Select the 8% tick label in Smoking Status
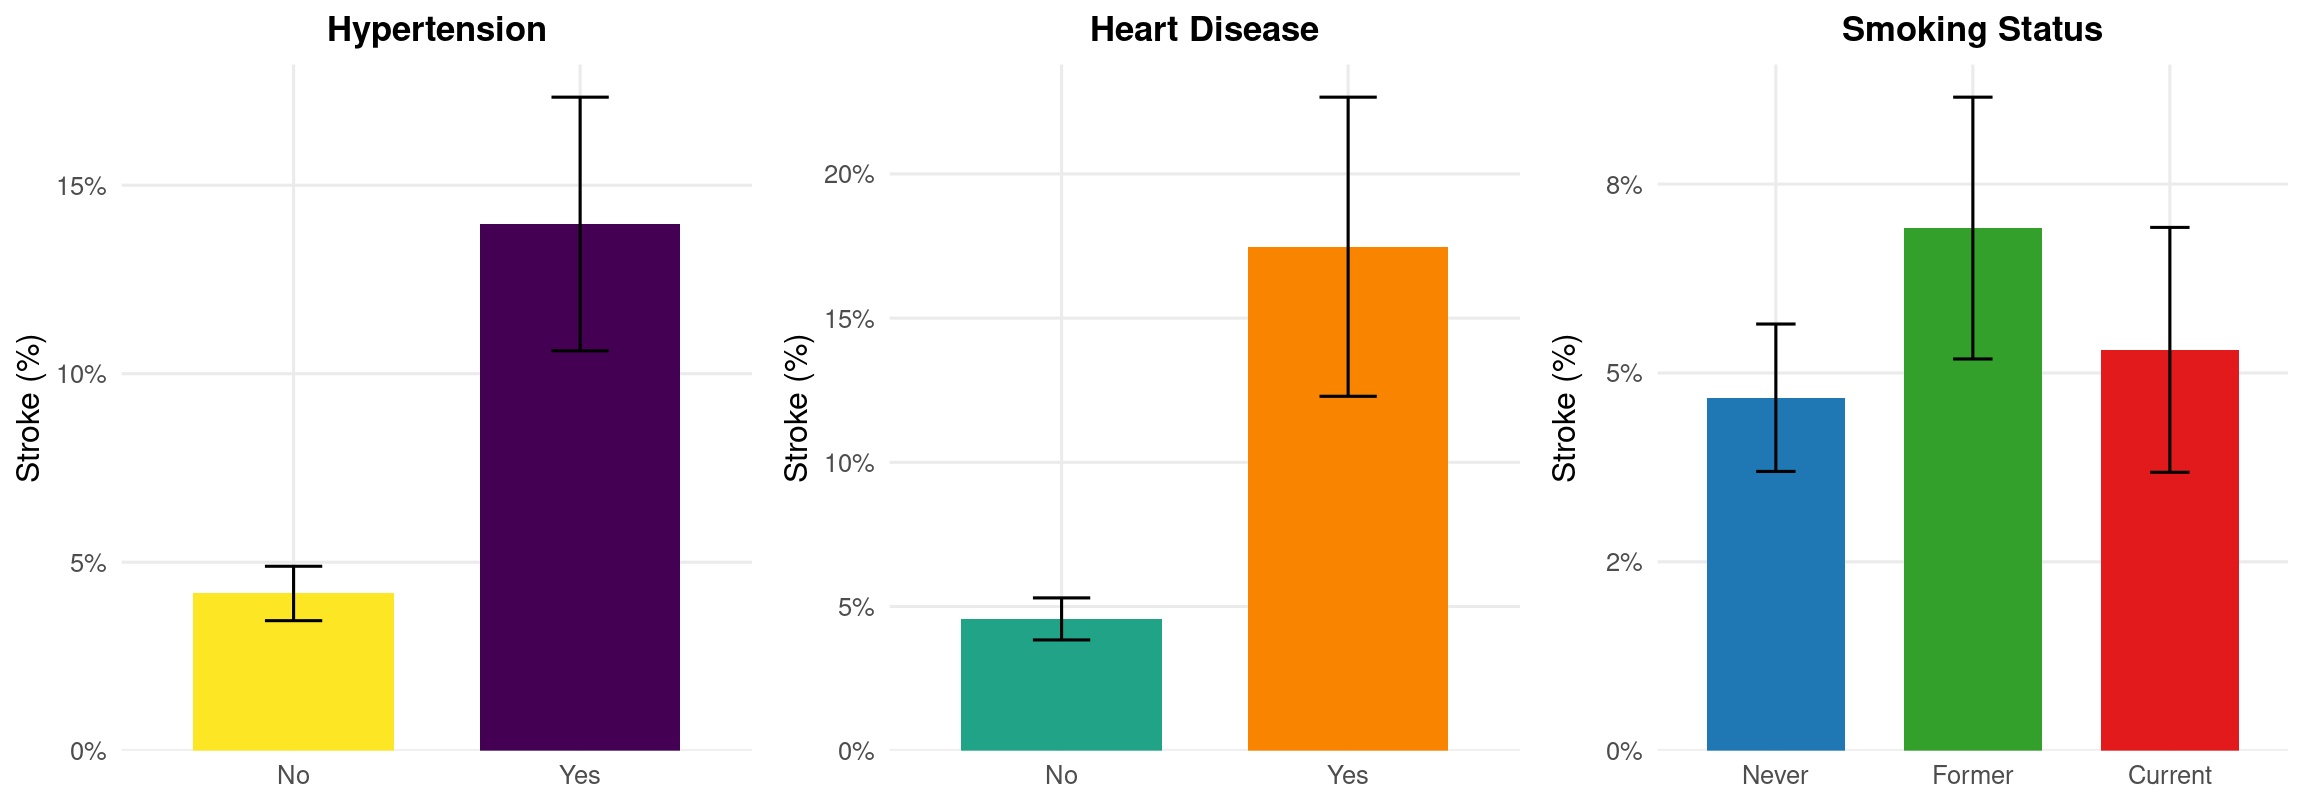The width and height of the screenshot is (2304, 806). tap(1624, 185)
